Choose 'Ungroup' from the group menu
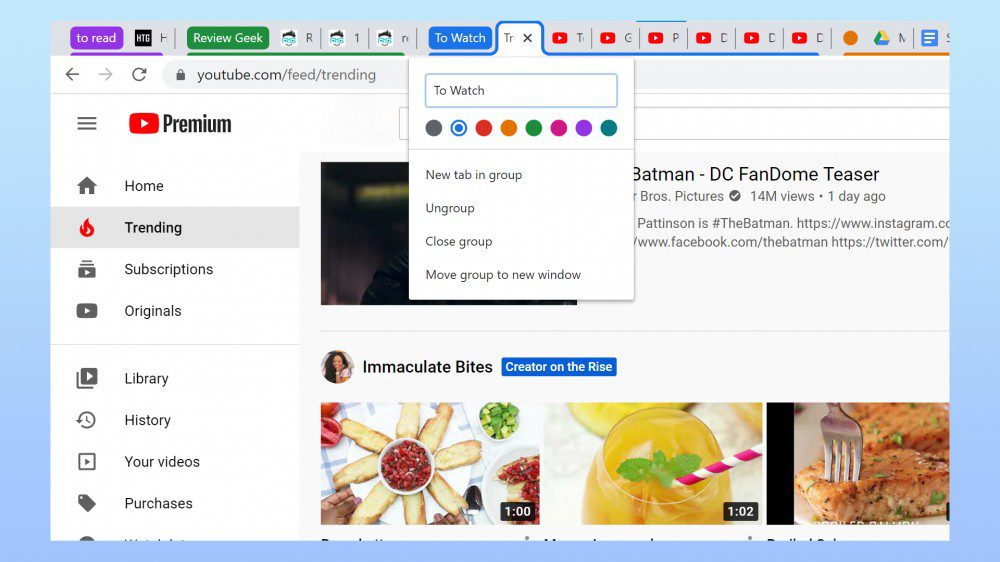This screenshot has width=1000, height=562. pos(450,208)
